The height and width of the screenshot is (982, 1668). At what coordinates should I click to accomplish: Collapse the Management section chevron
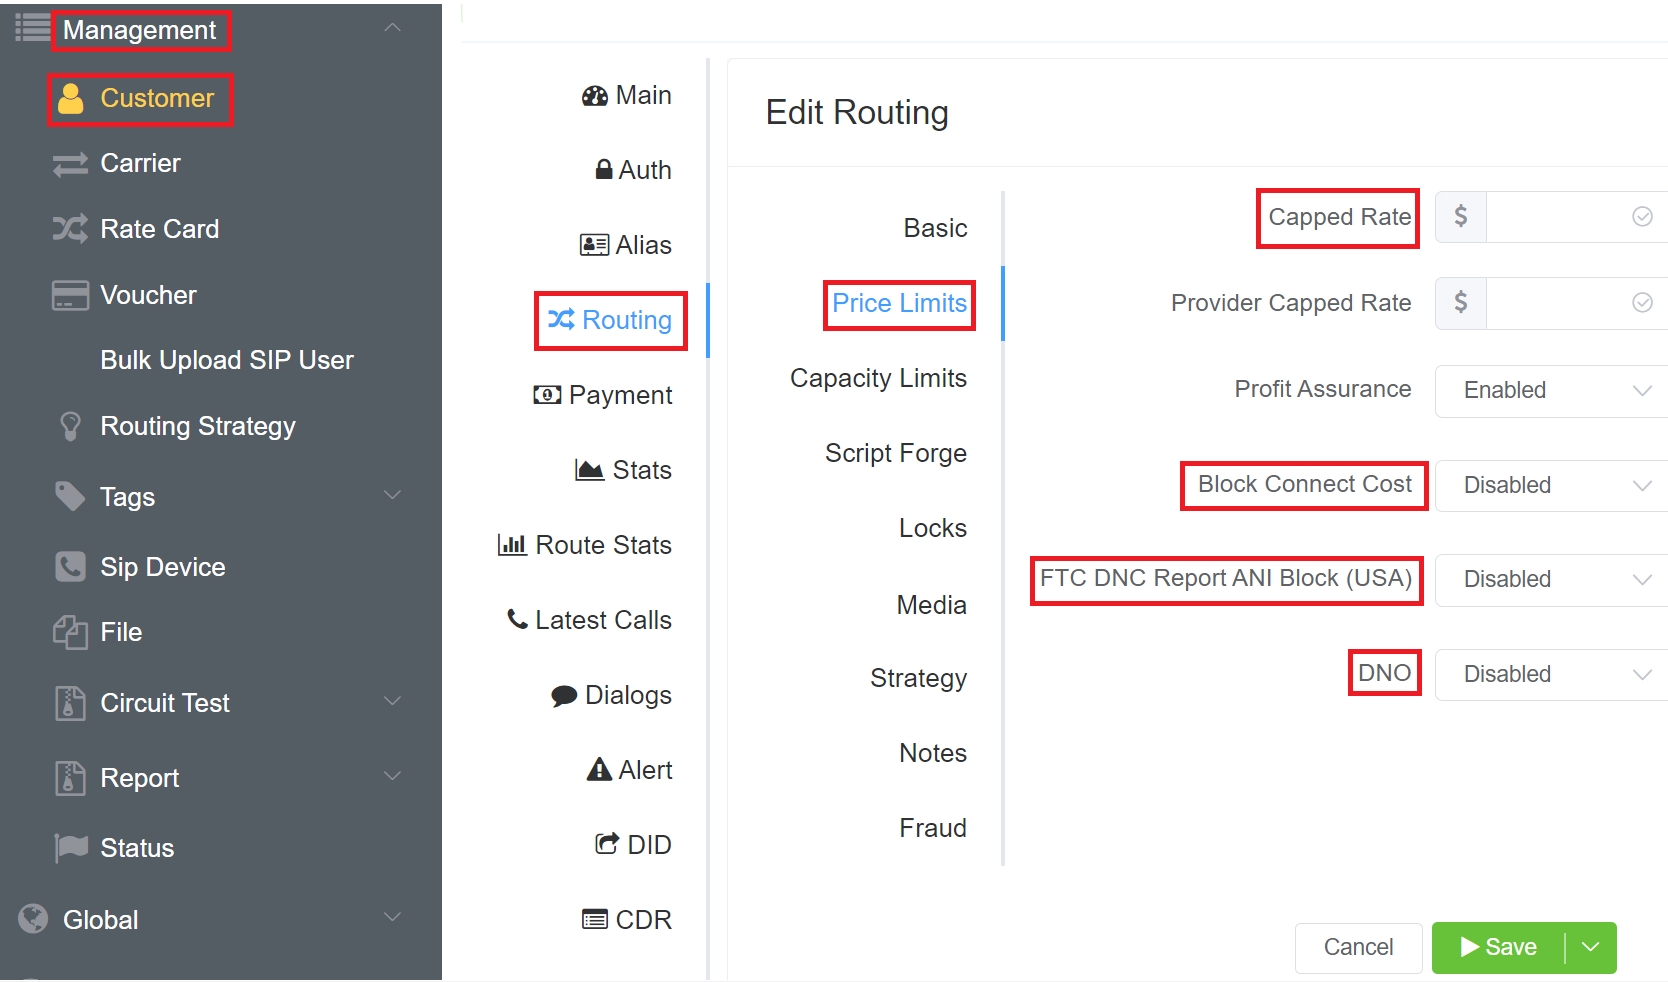(x=393, y=29)
